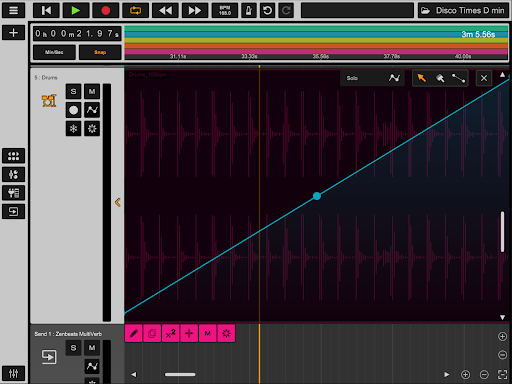
Task: Switch time display with Min/Sec button
Action: (54, 52)
